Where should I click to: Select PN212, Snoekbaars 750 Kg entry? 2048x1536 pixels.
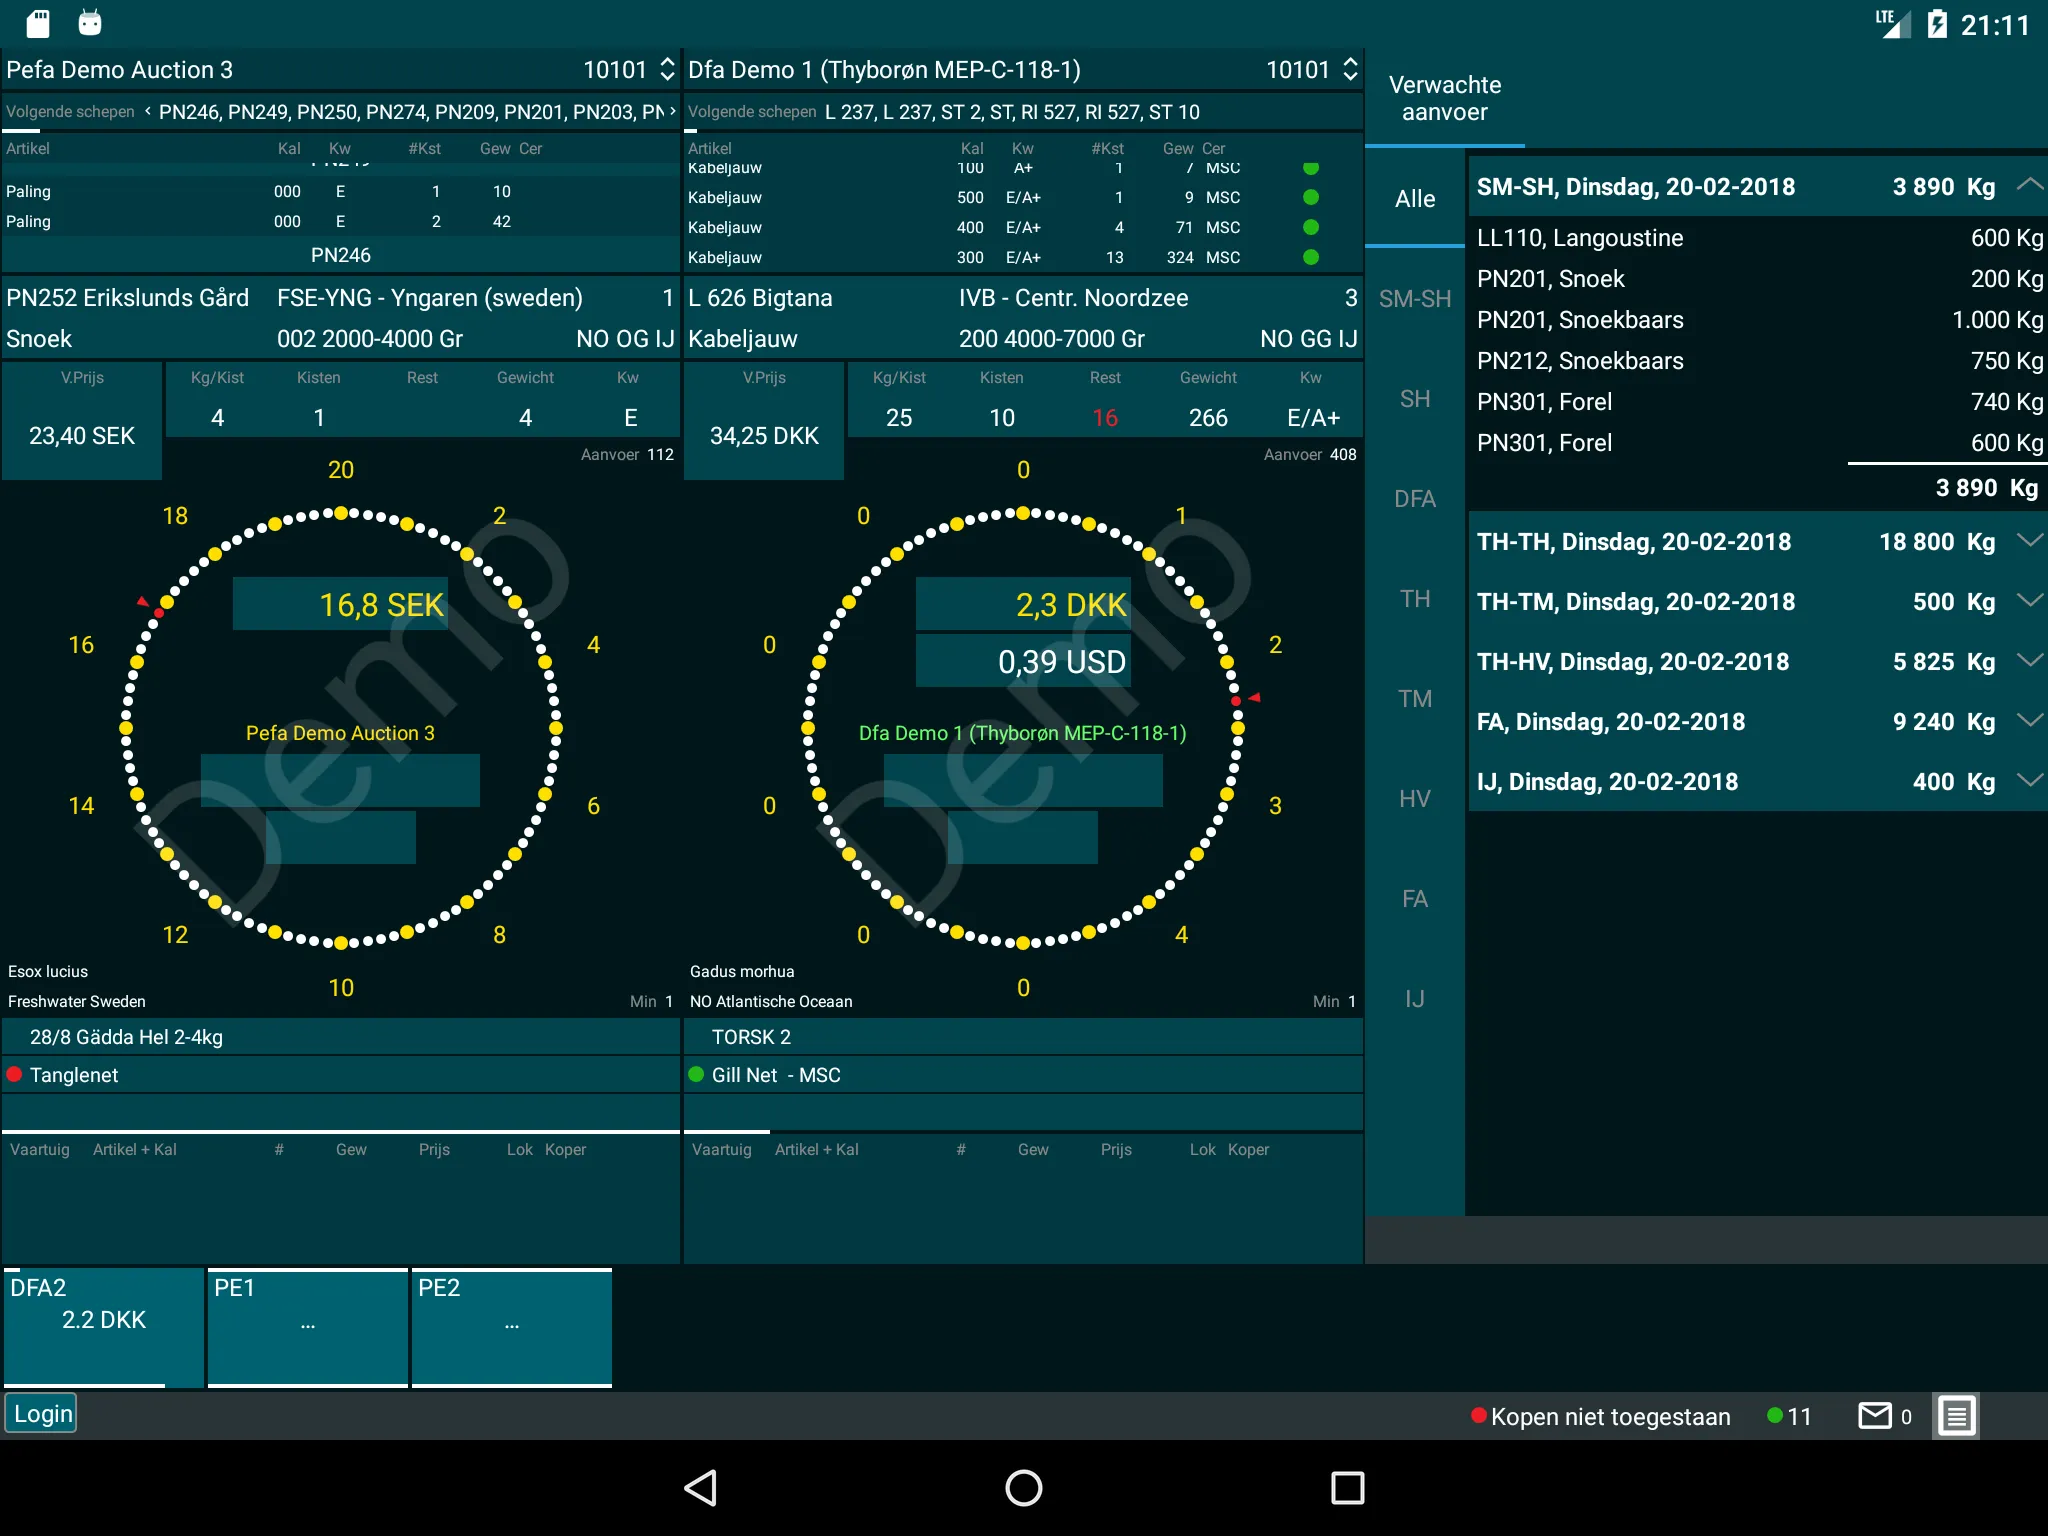[1759, 360]
